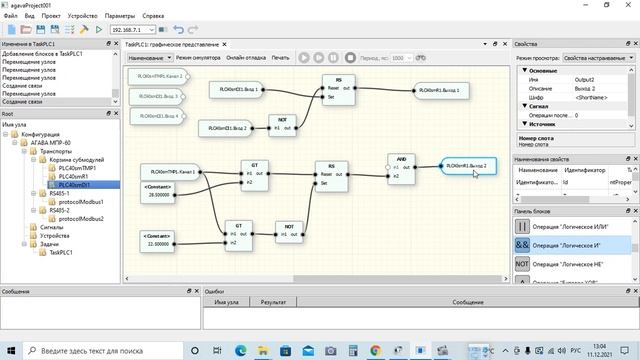640x360 pixels.
Task: Collapse the Задачи tree node
Action: pos(24,244)
